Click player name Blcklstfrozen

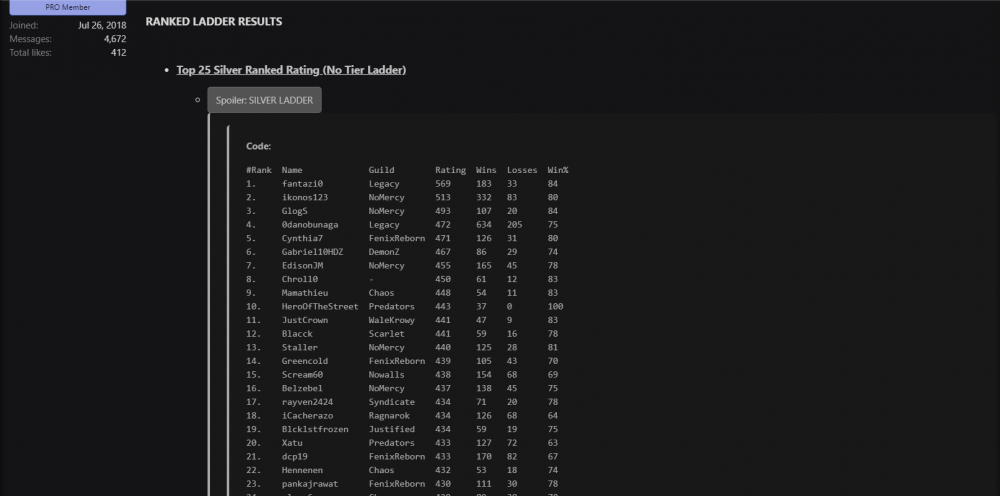pyautogui.click(x=314, y=429)
